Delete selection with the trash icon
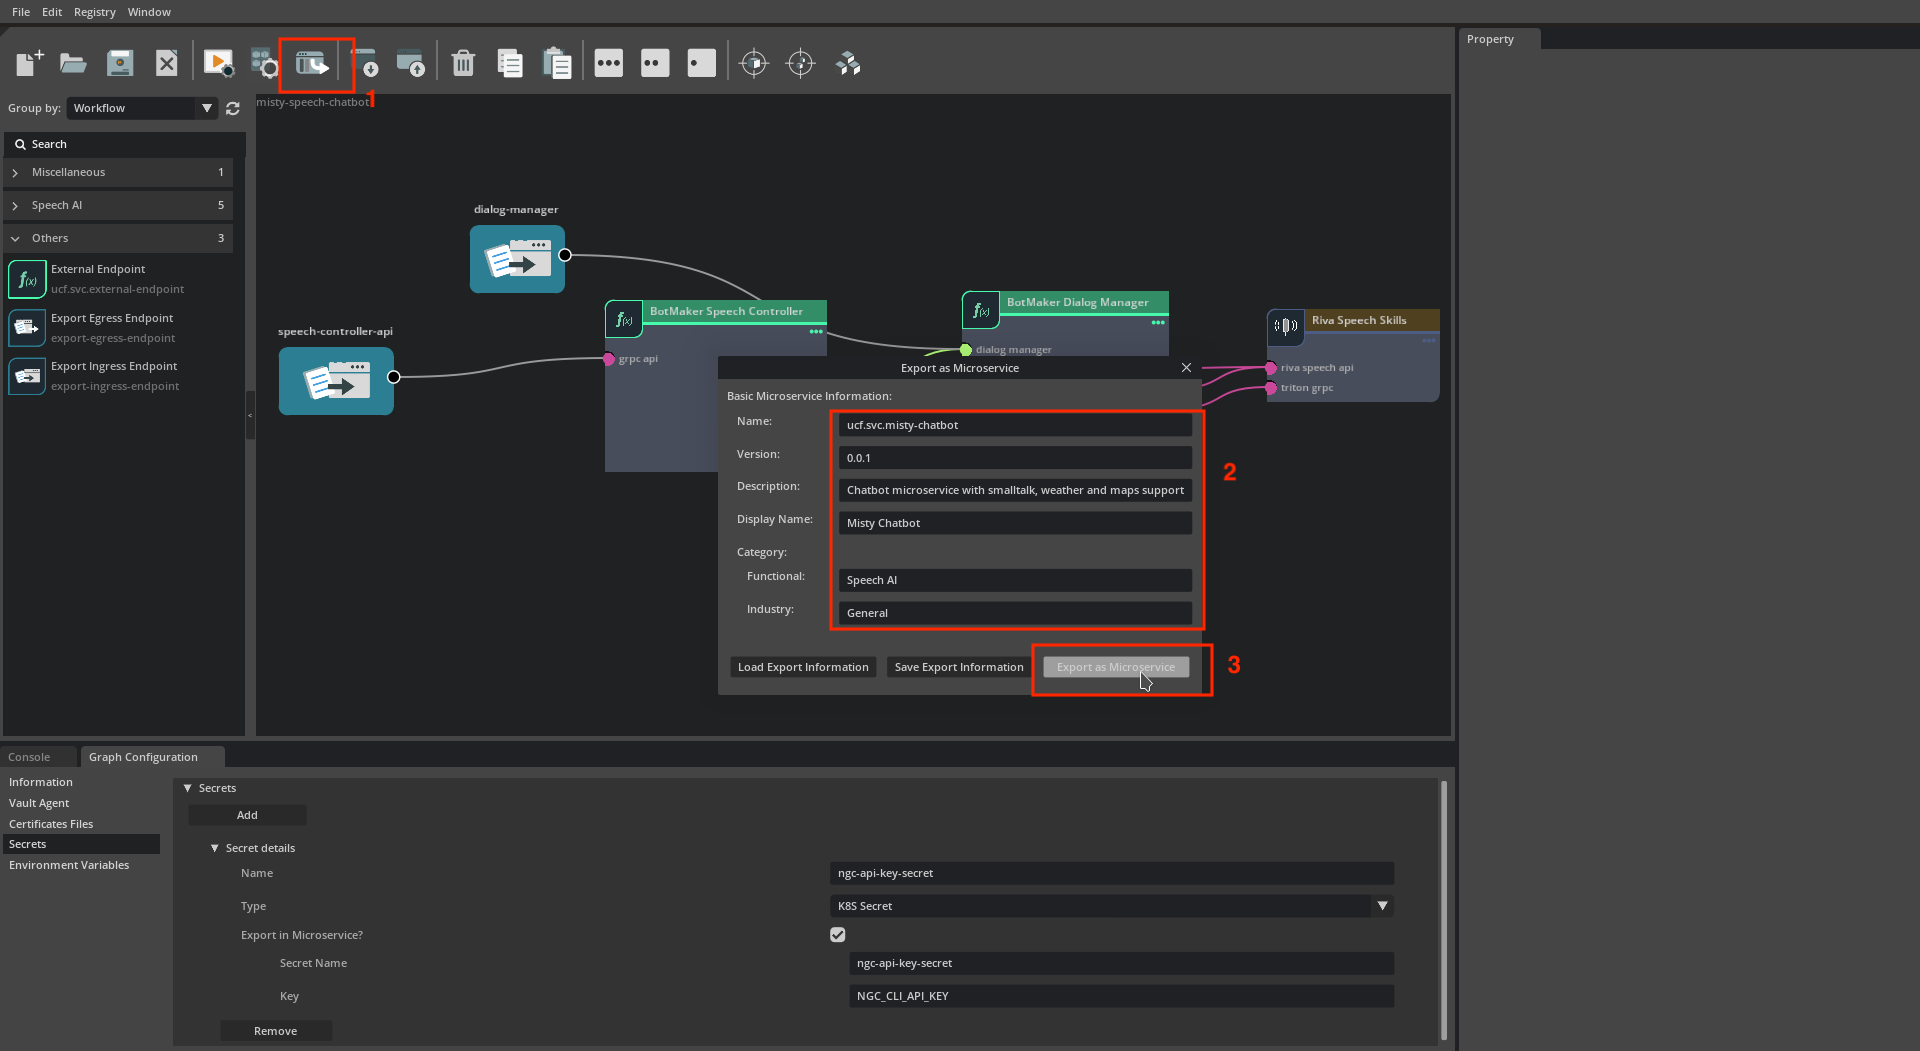This screenshot has width=1920, height=1051. coord(463,63)
